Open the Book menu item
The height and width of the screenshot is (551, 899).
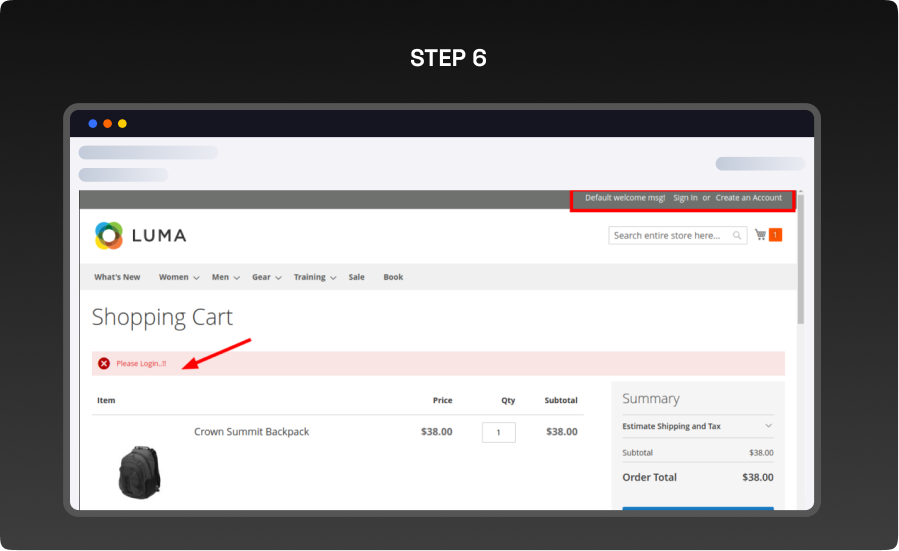393,277
